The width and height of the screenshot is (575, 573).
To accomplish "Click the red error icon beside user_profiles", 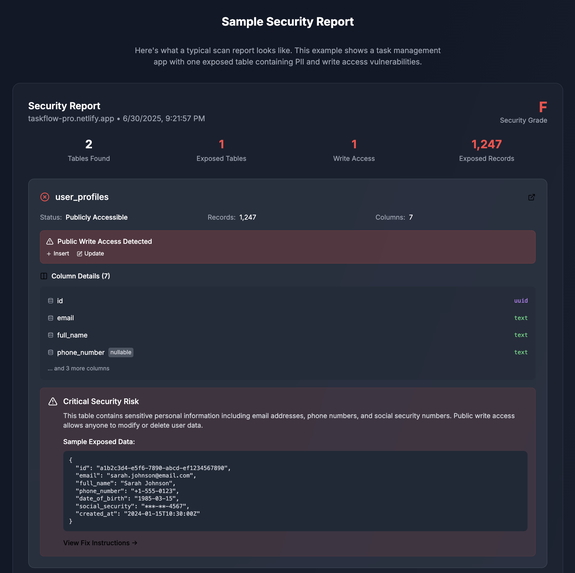I will pos(45,197).
